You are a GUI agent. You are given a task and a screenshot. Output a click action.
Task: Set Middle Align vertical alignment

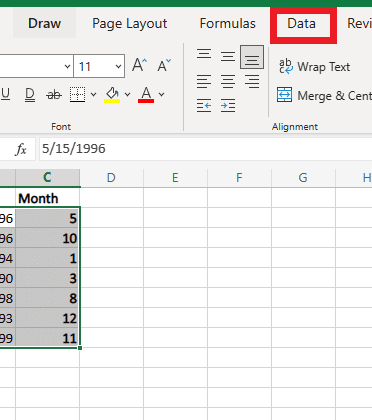[x=228, y=56]
